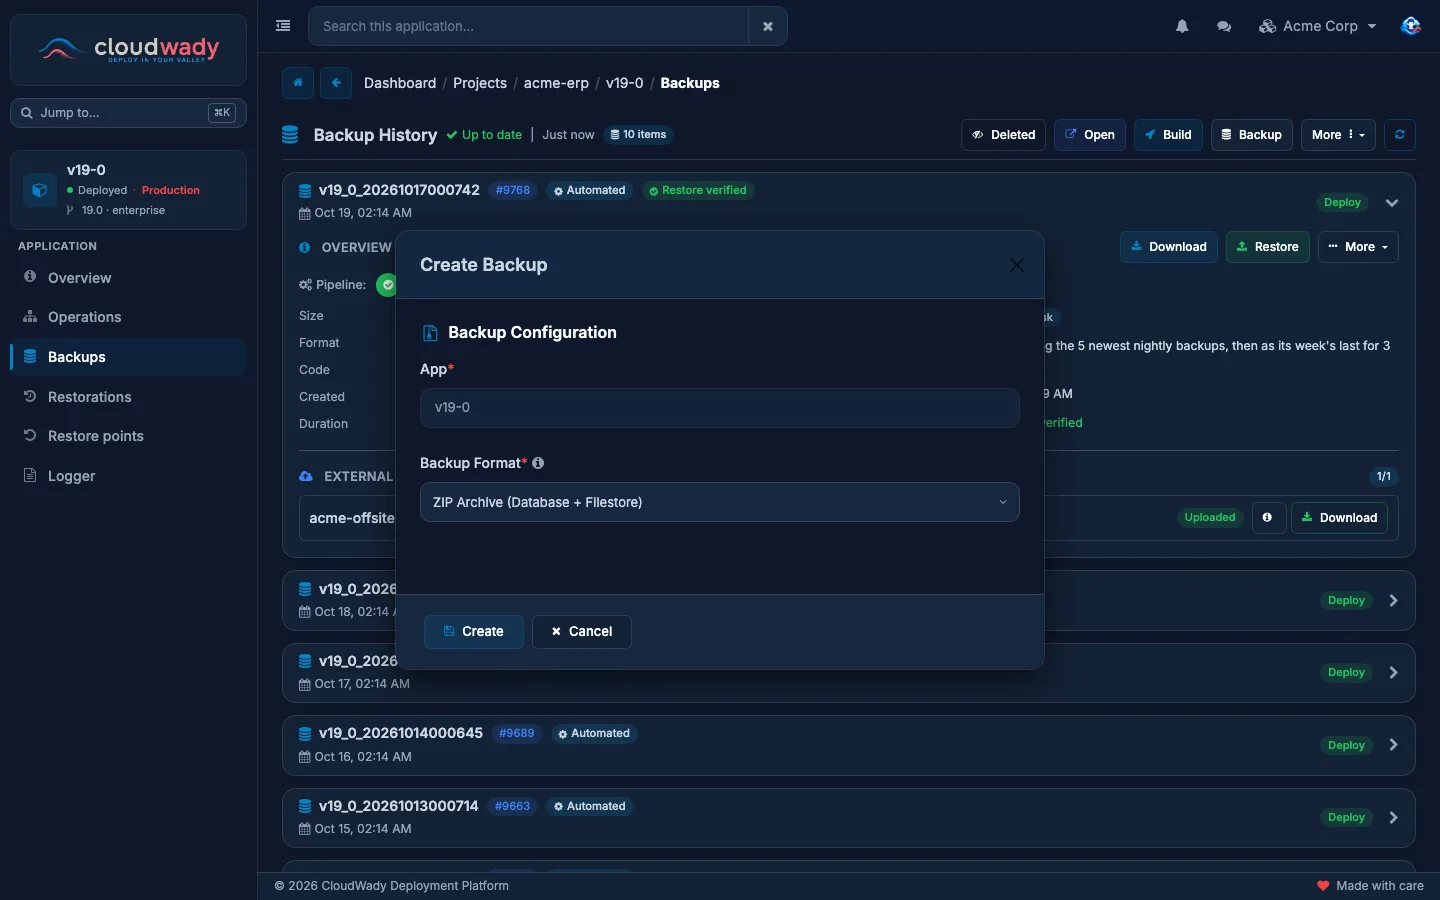Viewport: 1440px width, 900px height.
Task: Open the More dropdown in the header toolbar
Action: coord(1338,135)
